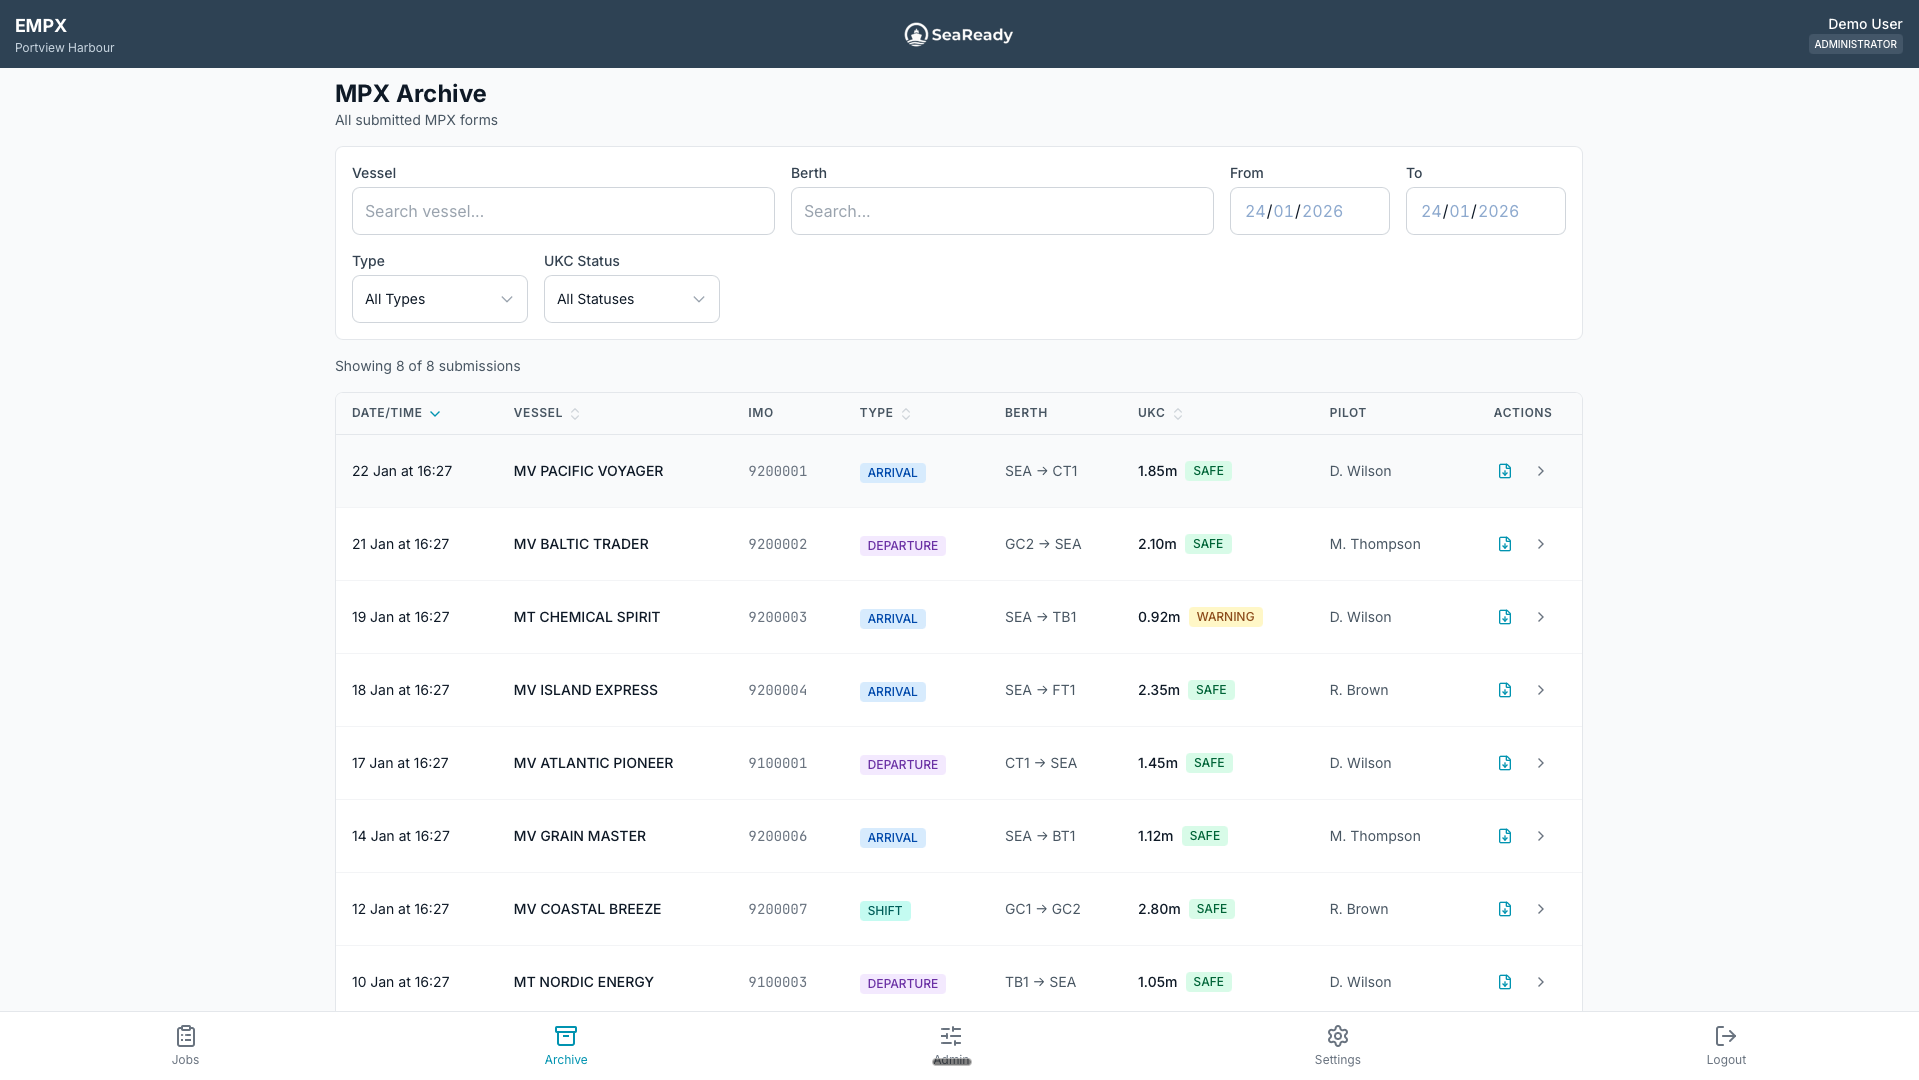
Task: Click the Settings gear icon
Action: click(x=1337, y=1036)
